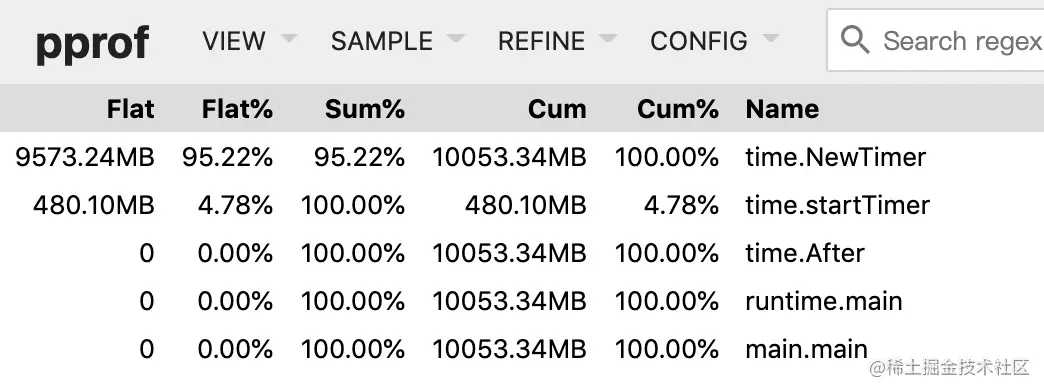Viewport: 1044px width, 392px height.
Task: Select the runtime.main row
Action: 522,301
